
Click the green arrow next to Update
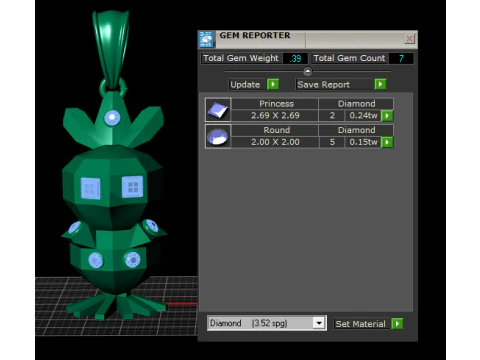point(273,84)
